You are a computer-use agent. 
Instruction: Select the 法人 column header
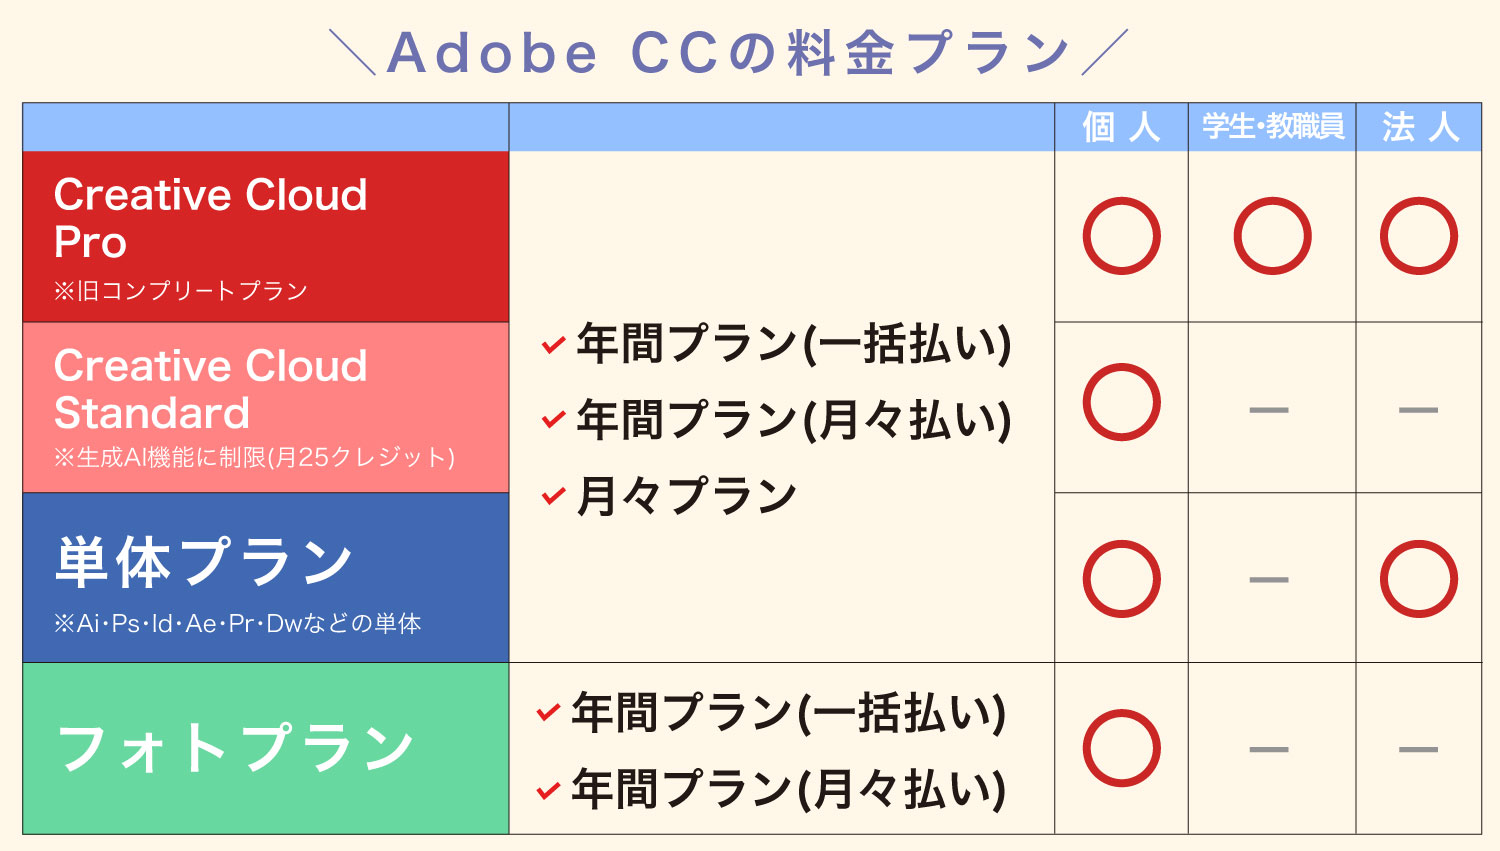coord(1418,127)
